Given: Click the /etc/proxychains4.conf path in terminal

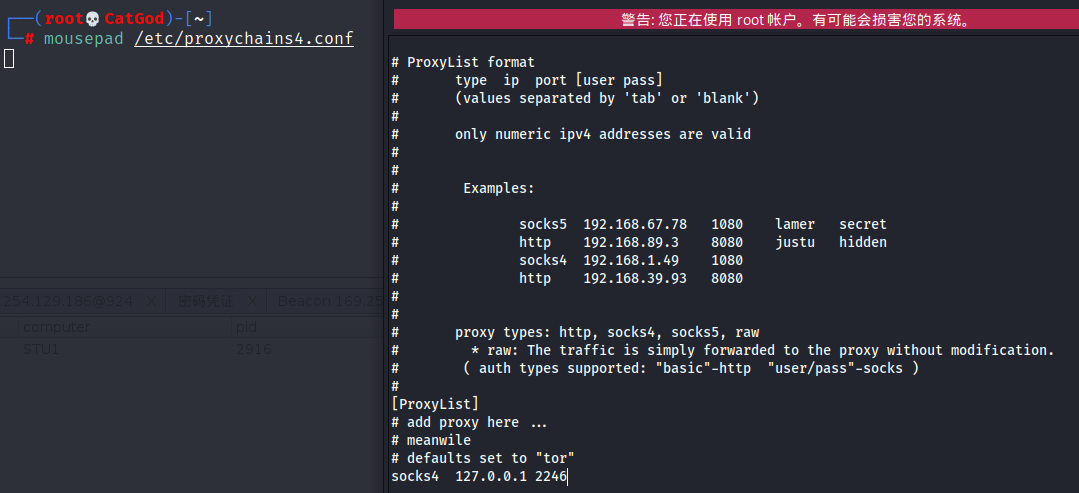Looking at the screenshot, I should click(x=243, y=39).
